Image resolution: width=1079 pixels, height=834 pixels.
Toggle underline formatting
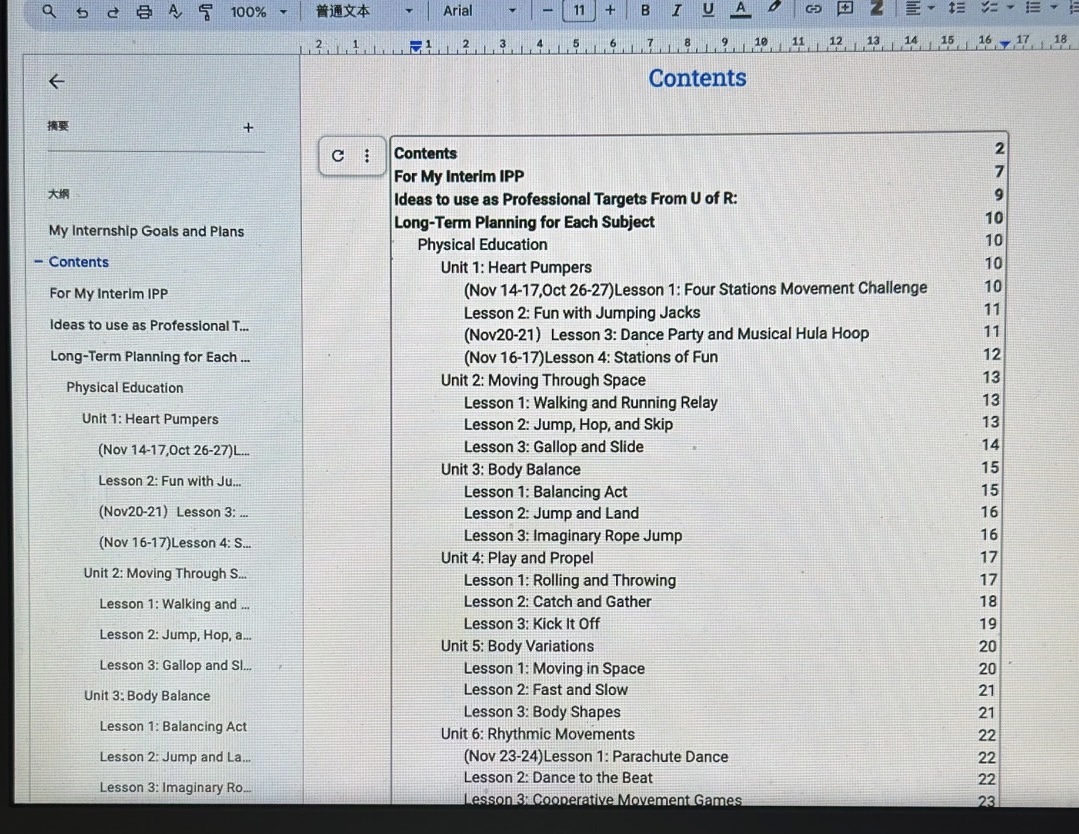click(x=708, y=10)
